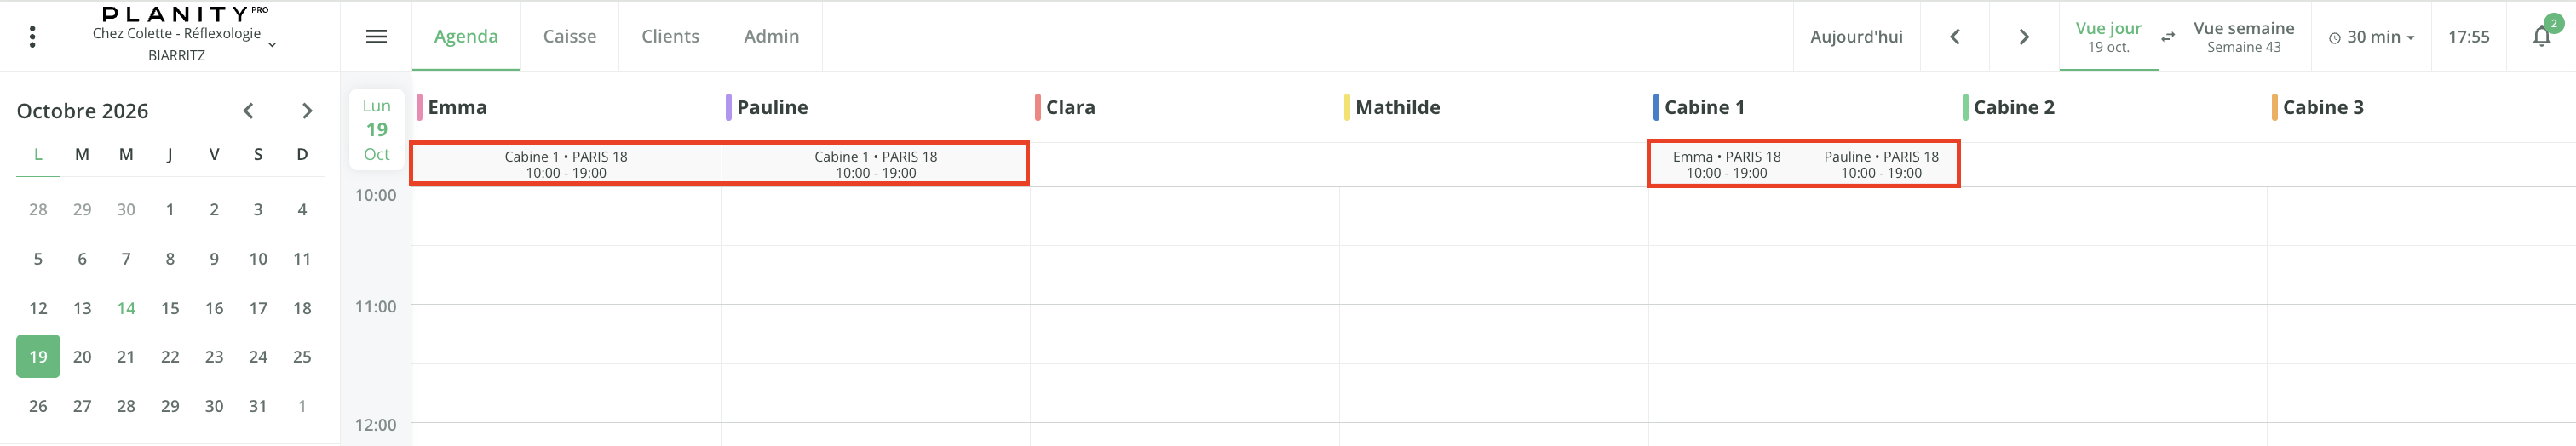This screenshot has height=446, width=2576.
Task: Open notifications bell icon
Action: (2541, 37)
